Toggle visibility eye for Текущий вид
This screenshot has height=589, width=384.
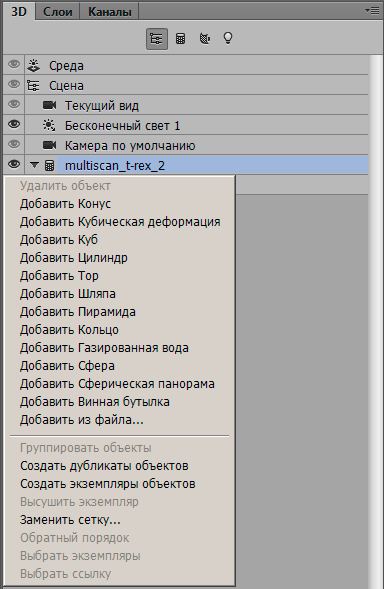[14, 104]
